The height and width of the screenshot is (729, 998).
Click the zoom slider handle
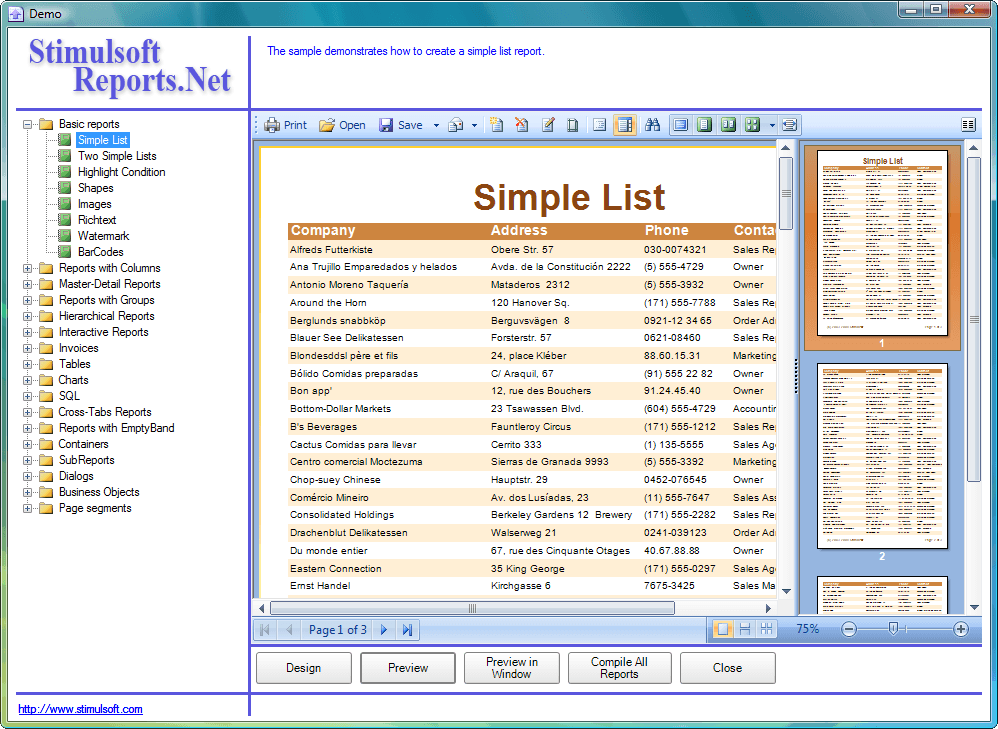893,629
